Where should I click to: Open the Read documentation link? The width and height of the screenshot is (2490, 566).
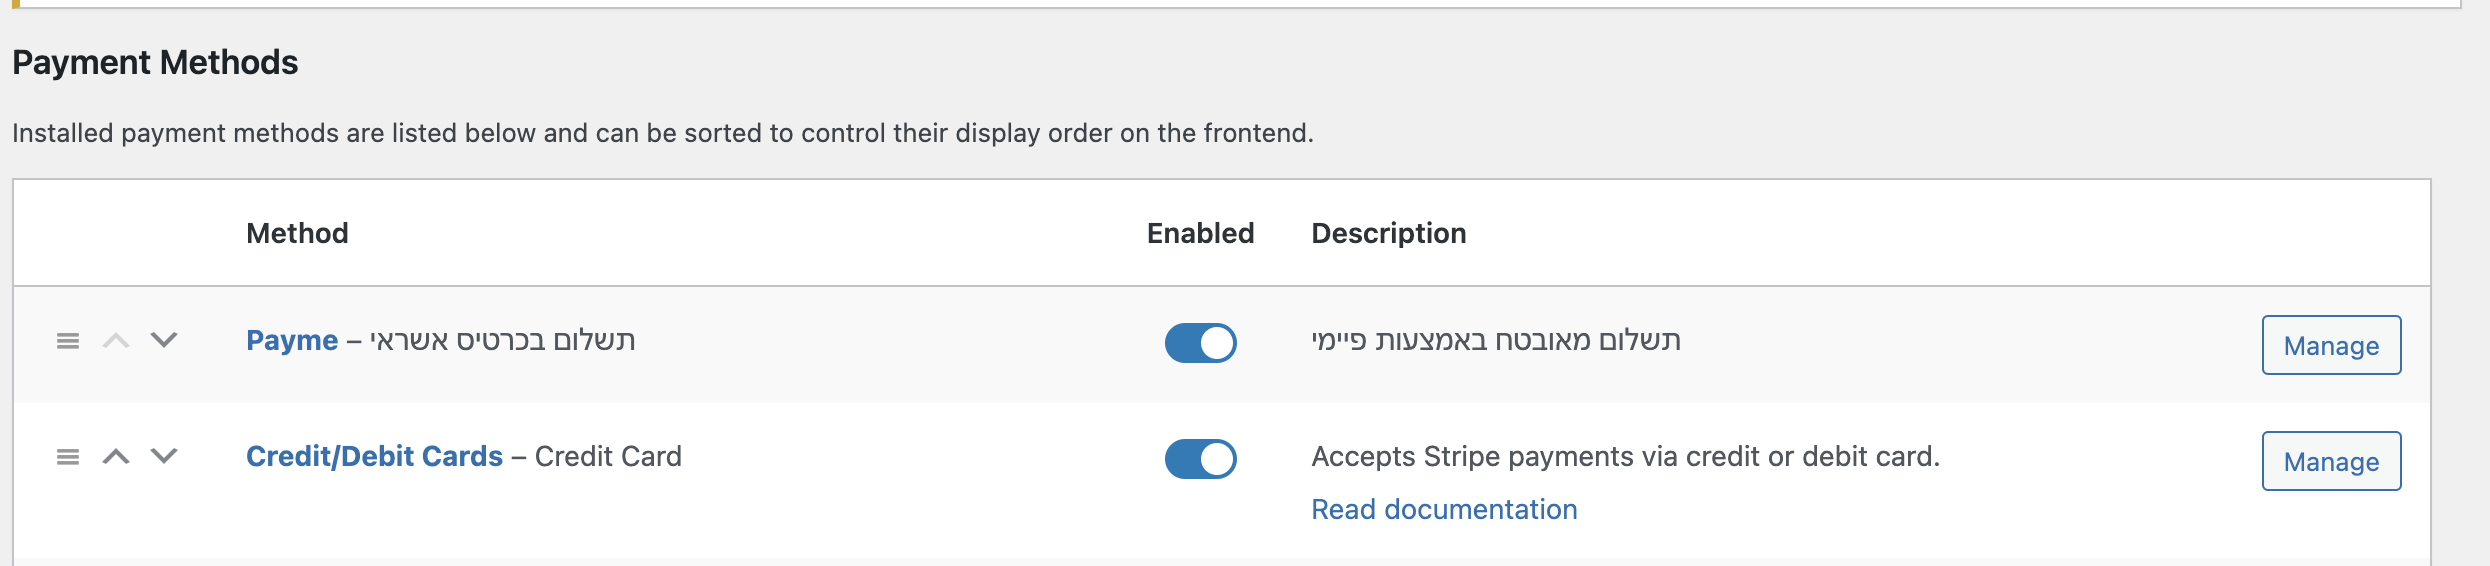point(1444,510)
